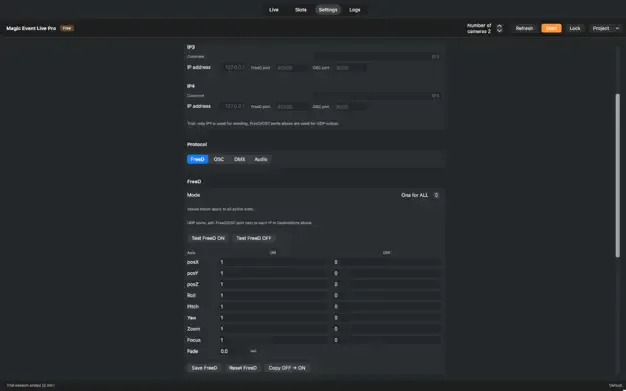Click the orange Start button
This screenshot has width=626, height=391.
551,28
